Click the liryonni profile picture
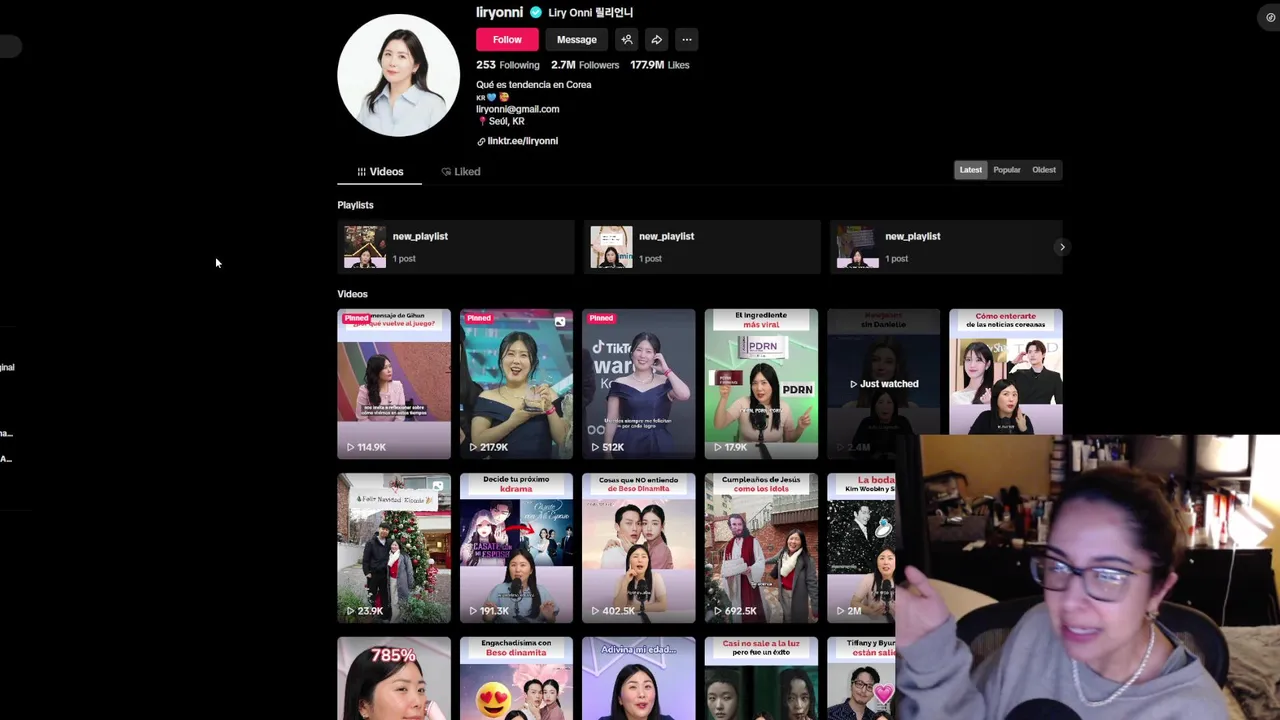Image resolution: width=1280 pixels, height=720 pixels. click(398, 75)
